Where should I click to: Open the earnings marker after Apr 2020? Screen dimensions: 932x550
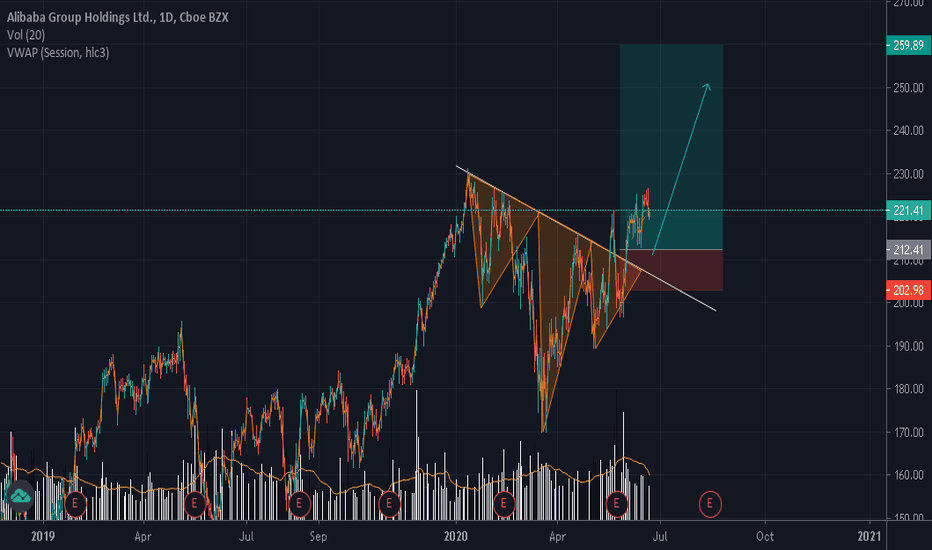tap(617, 504)
